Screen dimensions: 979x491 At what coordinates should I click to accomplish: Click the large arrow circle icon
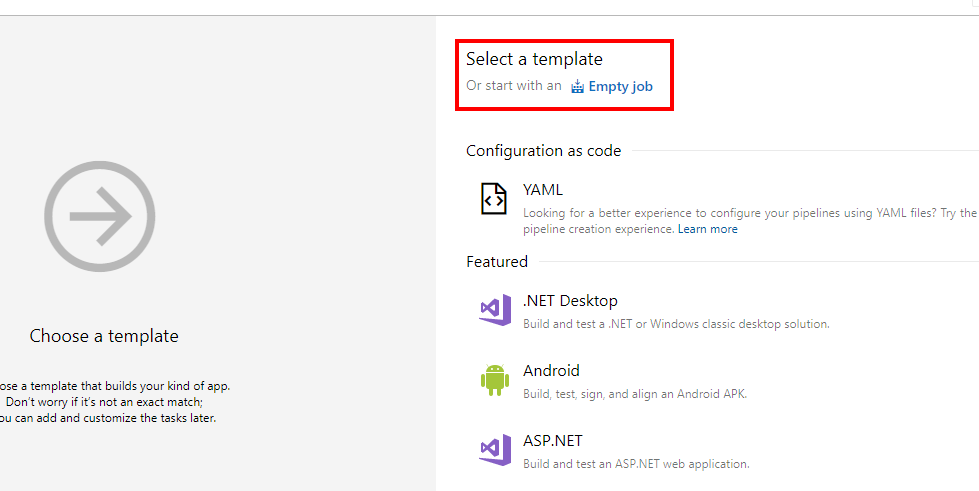coord(100,216)
